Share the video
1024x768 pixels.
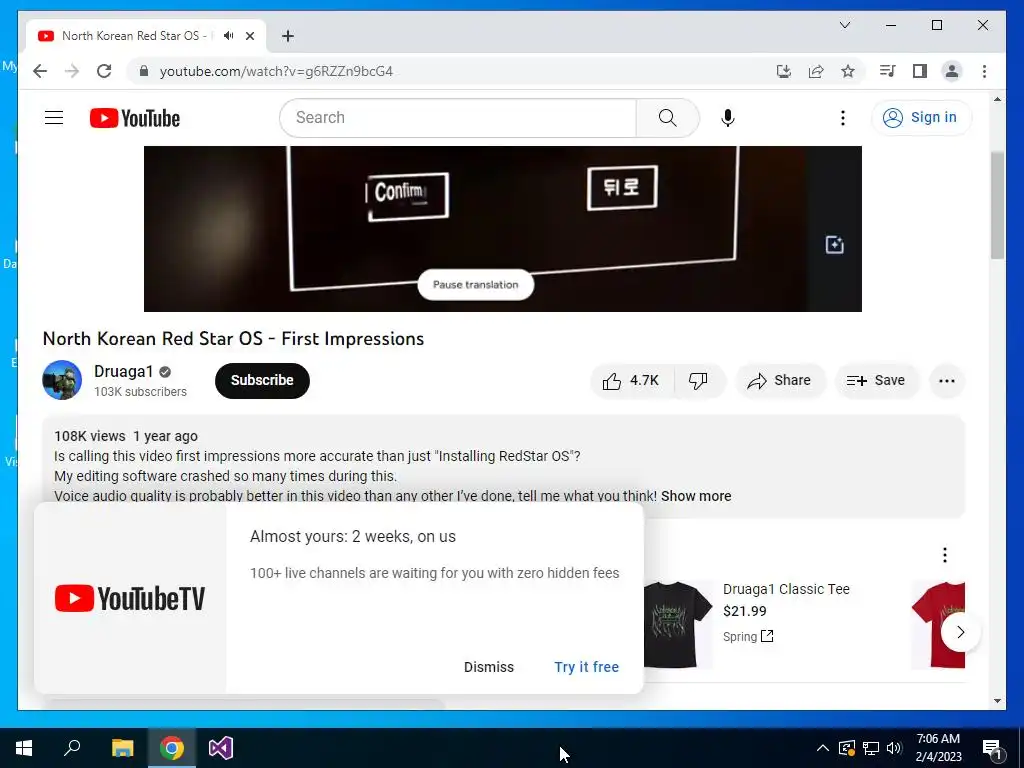point(780,381)
